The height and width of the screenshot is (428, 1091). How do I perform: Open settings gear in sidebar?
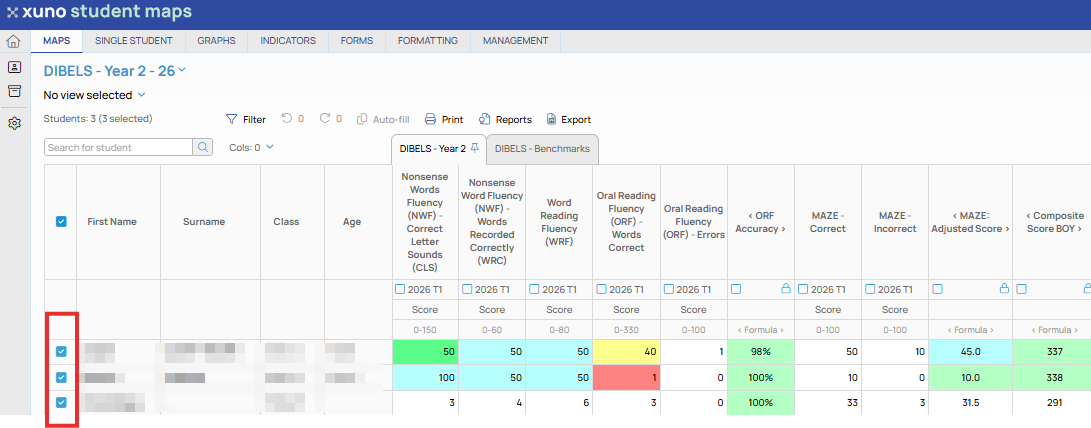[15, 123]
